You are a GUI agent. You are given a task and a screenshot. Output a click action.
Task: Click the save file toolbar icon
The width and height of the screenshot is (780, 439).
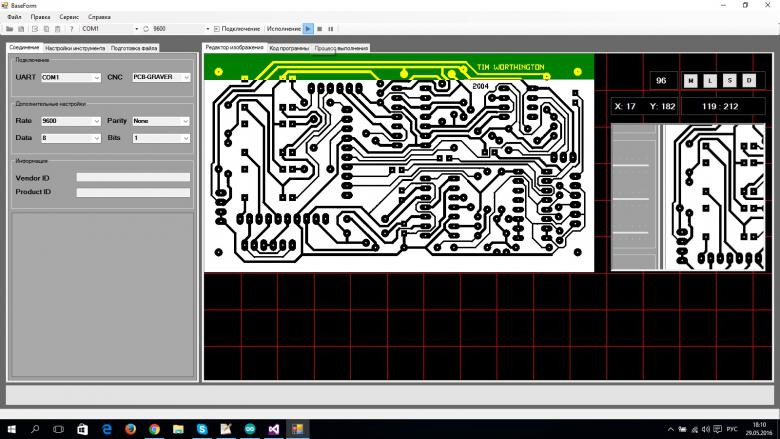pyautogui.click(x=21, y=29)
